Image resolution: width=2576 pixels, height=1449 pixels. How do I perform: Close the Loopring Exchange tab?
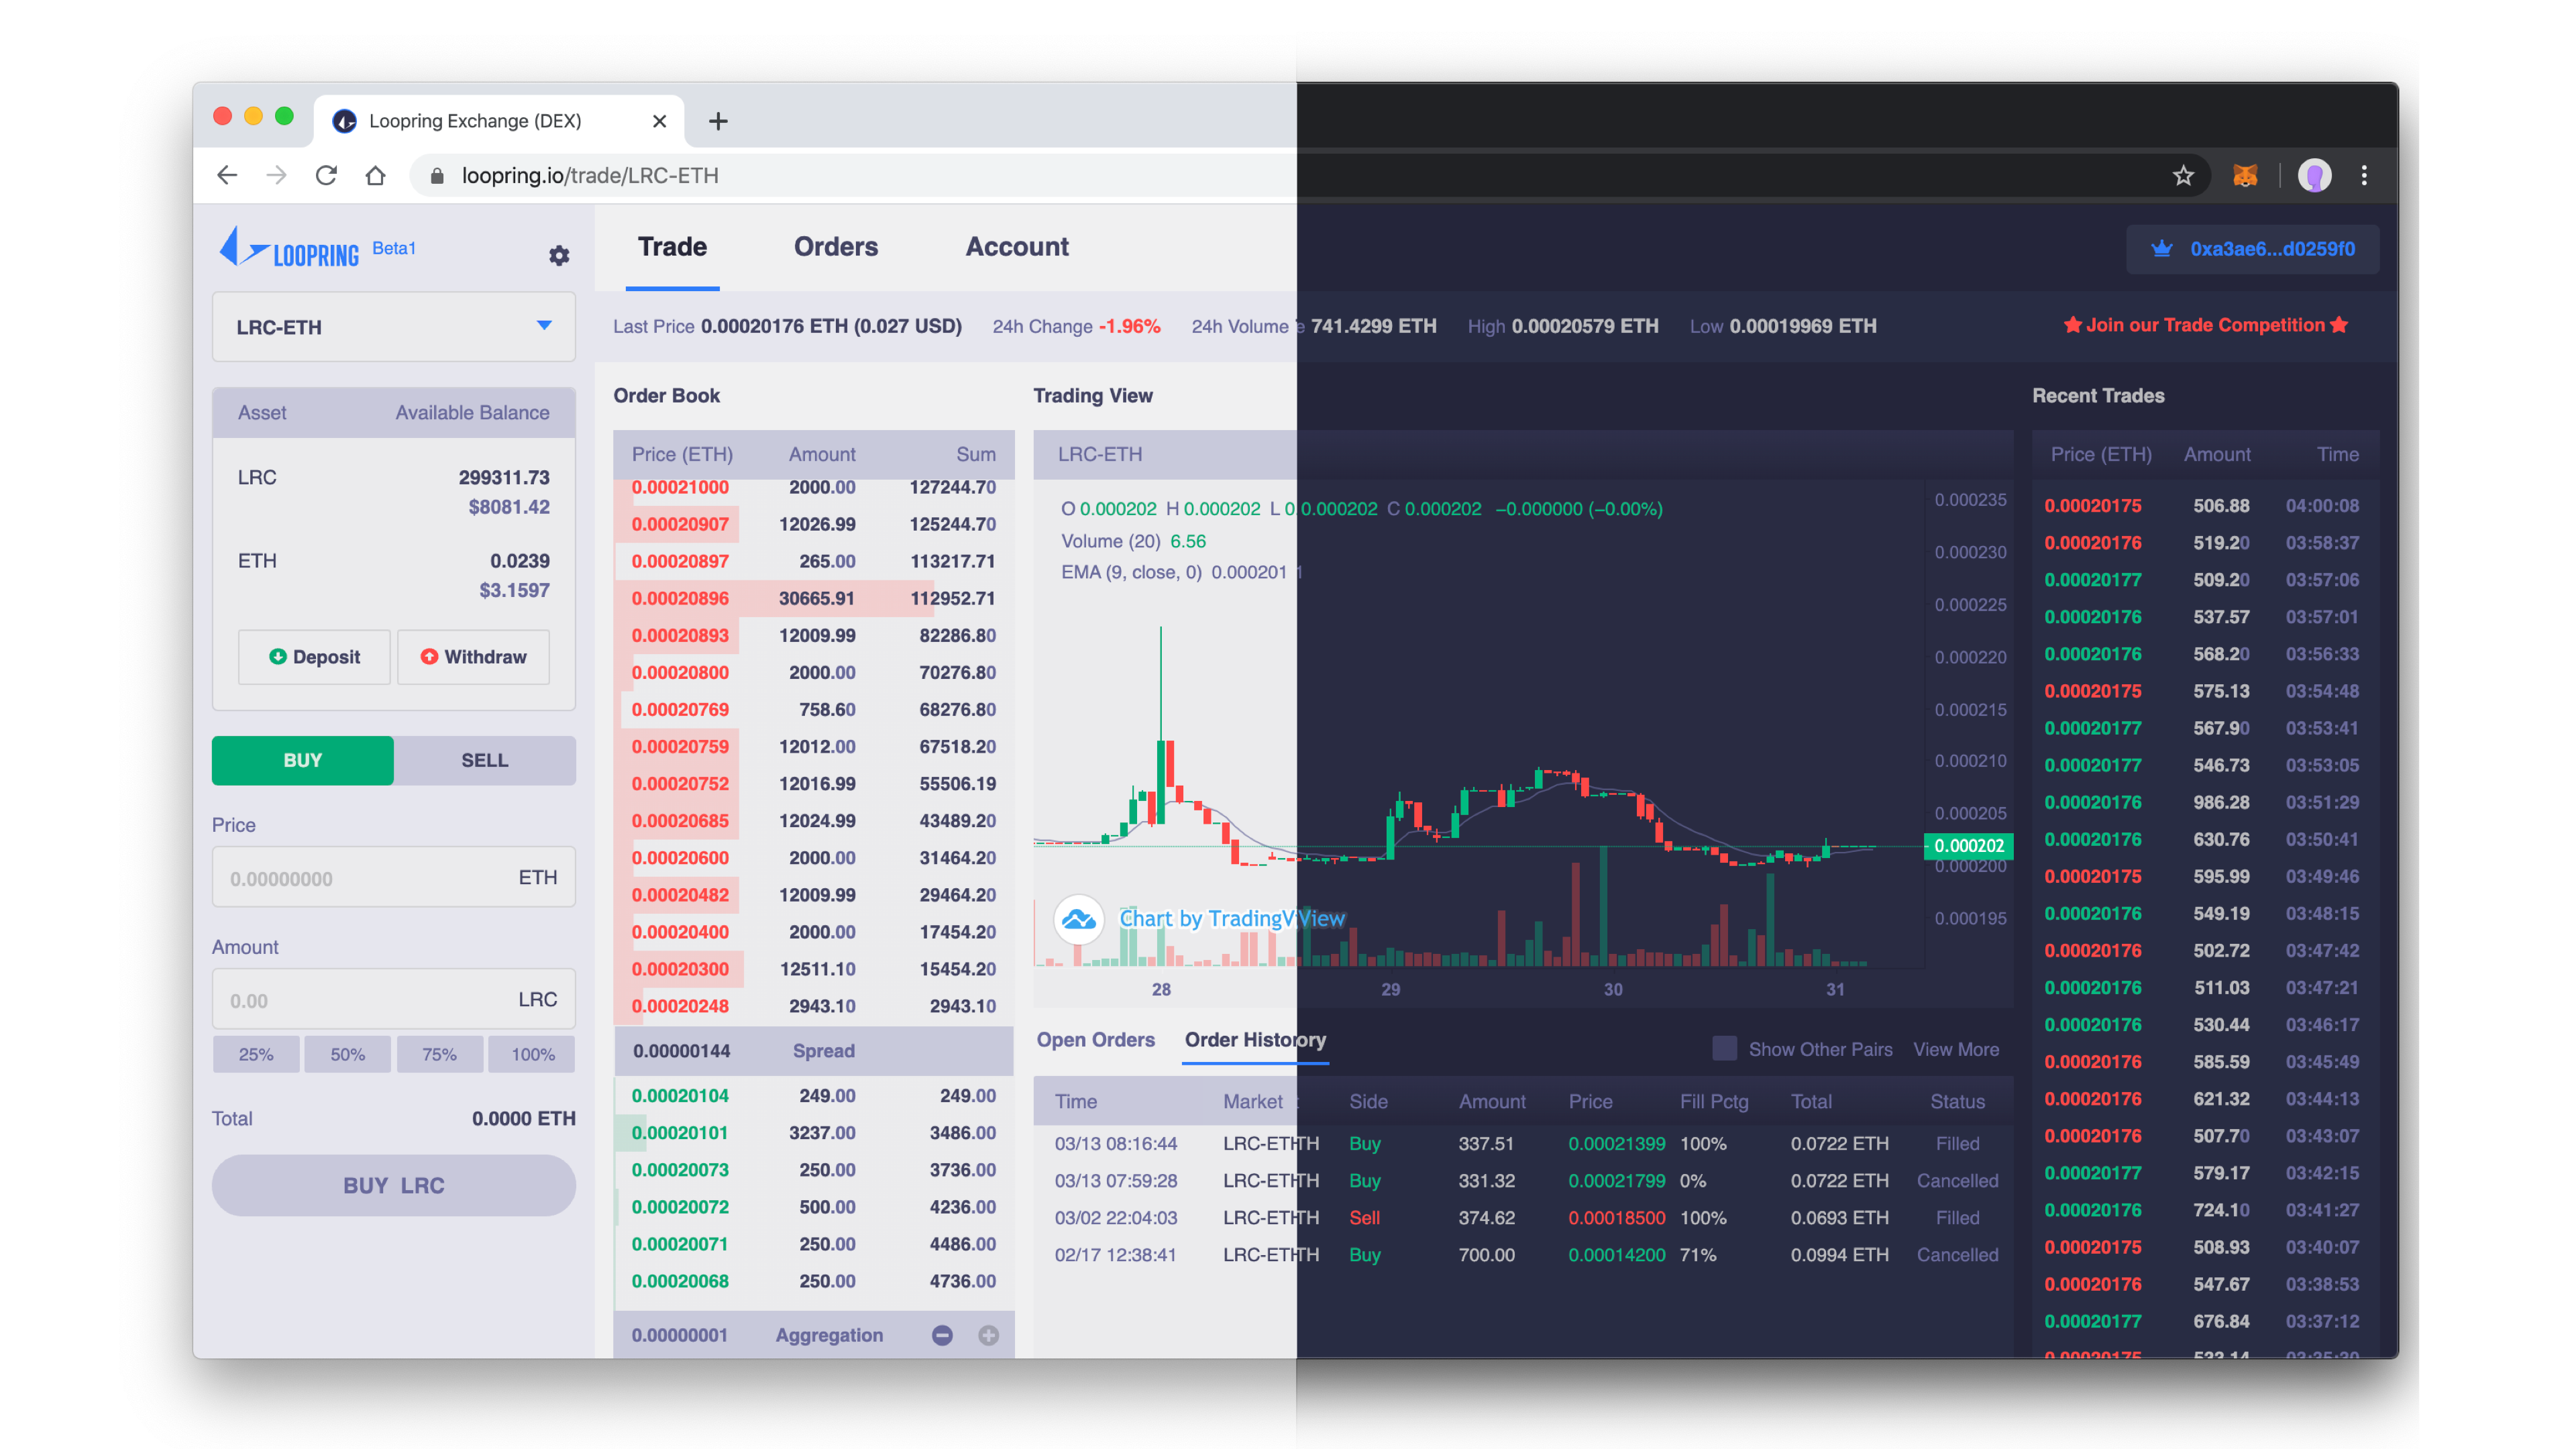coord(659,121)
